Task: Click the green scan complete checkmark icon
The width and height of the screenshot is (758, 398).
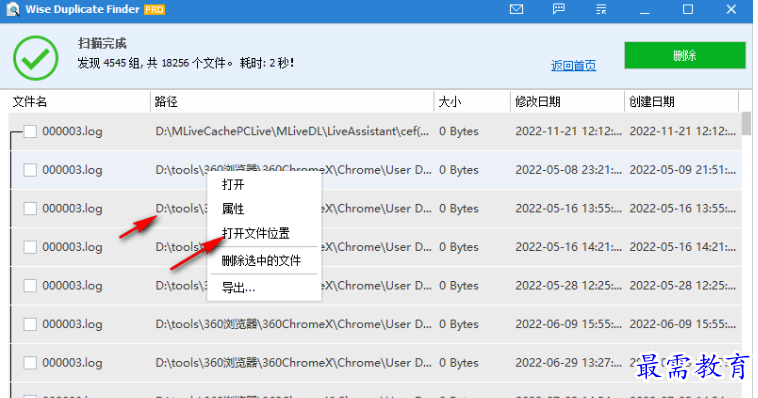Action: click(x=36, y=58)
